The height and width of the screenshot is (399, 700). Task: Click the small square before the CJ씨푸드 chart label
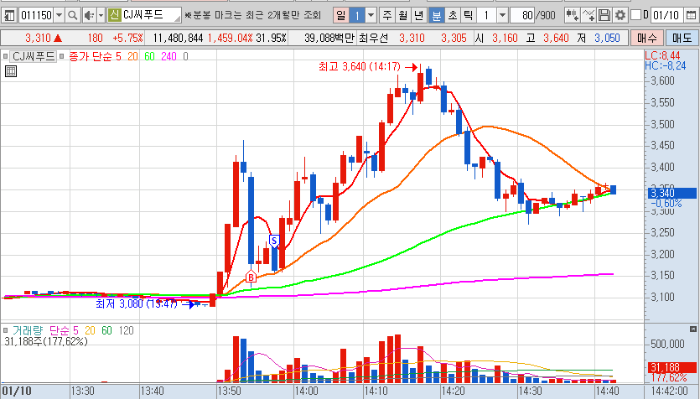5,57
